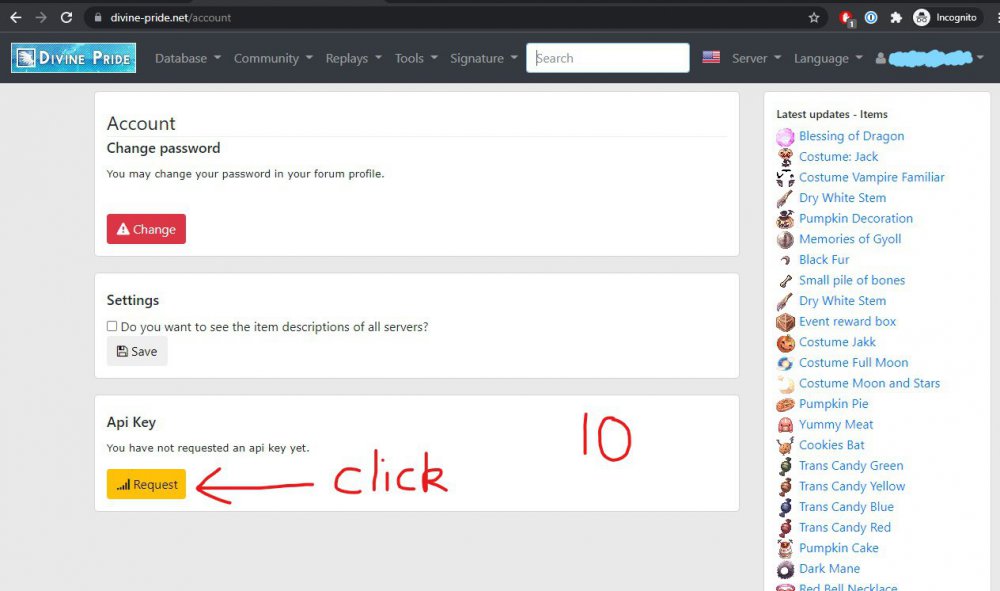Click the Cookies Bat item icon
Image resolution: width=1000 pixels, height=591 pixels.
[x=785, y=445]
